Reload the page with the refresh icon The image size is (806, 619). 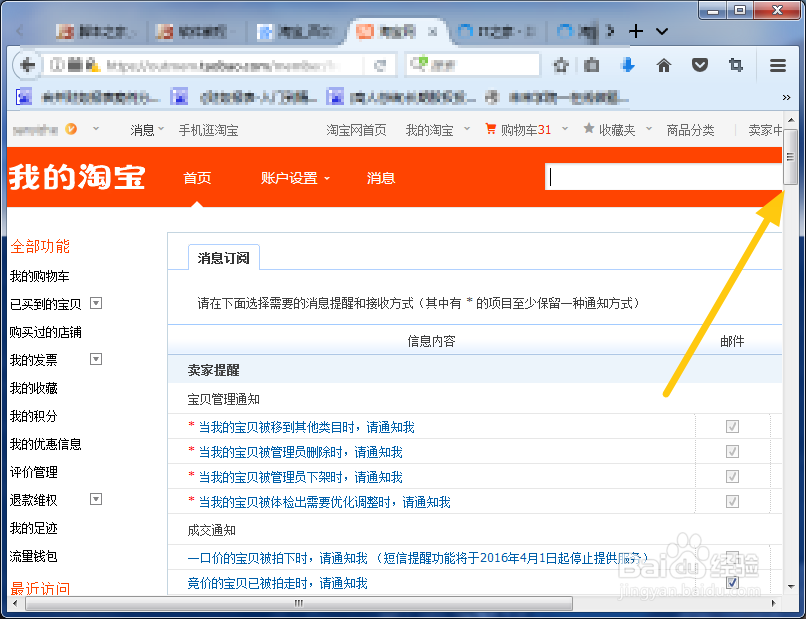coord(380,65)
